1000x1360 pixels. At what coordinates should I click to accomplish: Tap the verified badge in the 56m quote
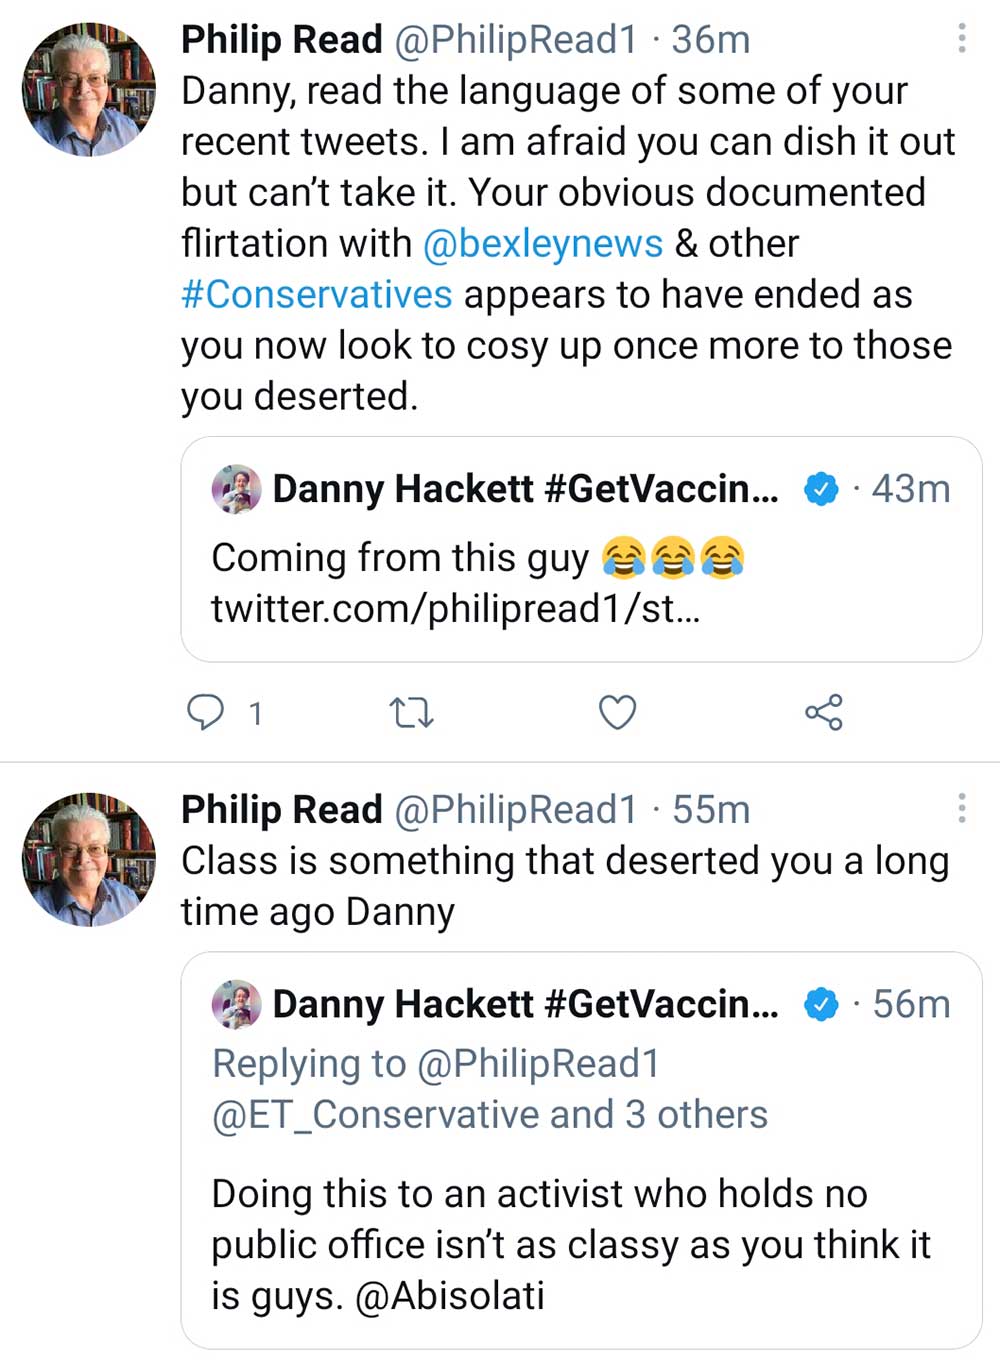pos(821,1004)
